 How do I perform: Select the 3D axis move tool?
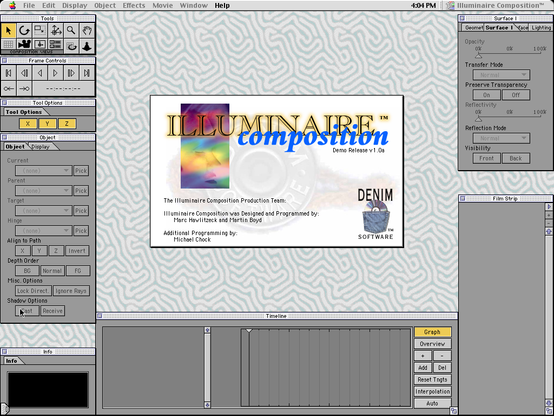55,31
